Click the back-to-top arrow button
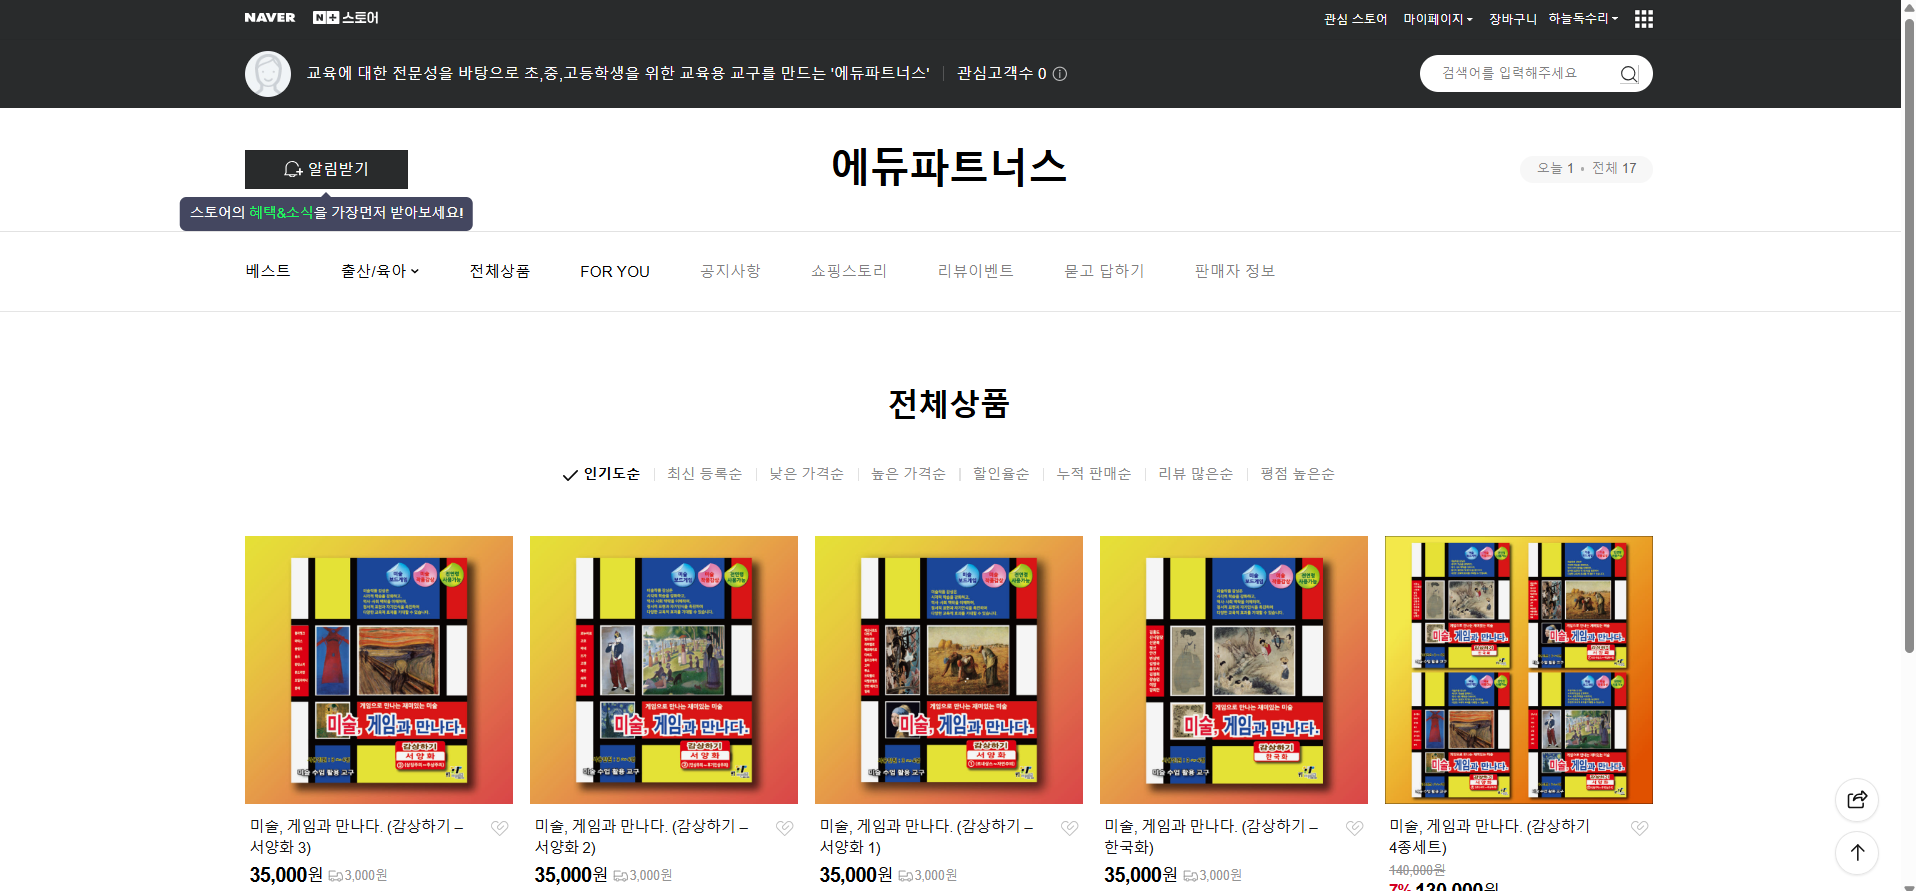Viewport: 1916px width, 891px height. point(1857,853)
